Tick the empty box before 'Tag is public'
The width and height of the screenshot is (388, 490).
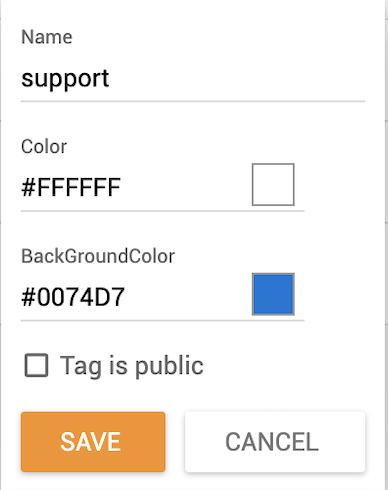coord(36,365)
